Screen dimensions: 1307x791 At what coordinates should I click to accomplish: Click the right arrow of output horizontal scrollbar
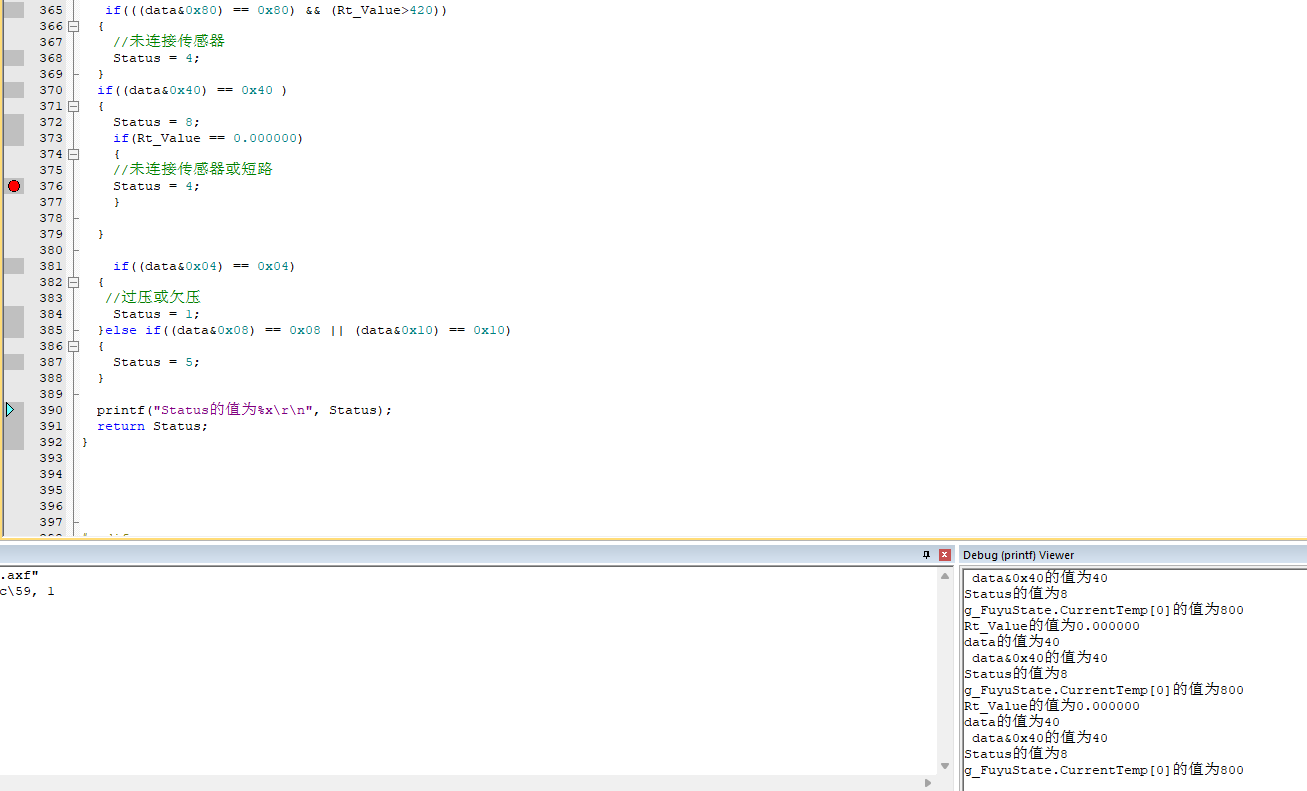[929, 783]
